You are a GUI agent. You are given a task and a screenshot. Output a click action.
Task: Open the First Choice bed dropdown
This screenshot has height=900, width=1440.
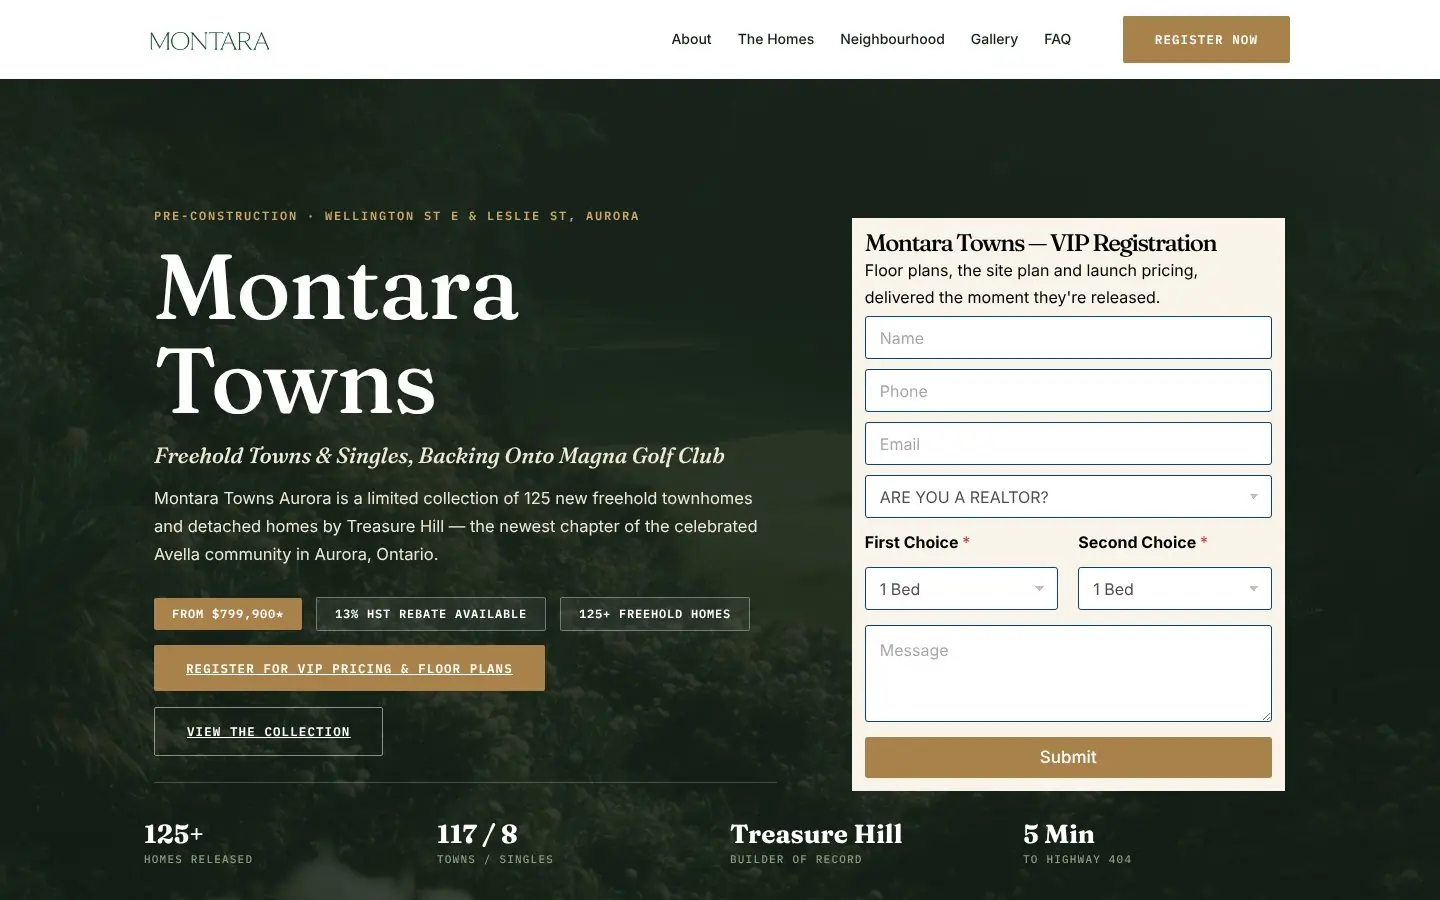click(961, 589)
